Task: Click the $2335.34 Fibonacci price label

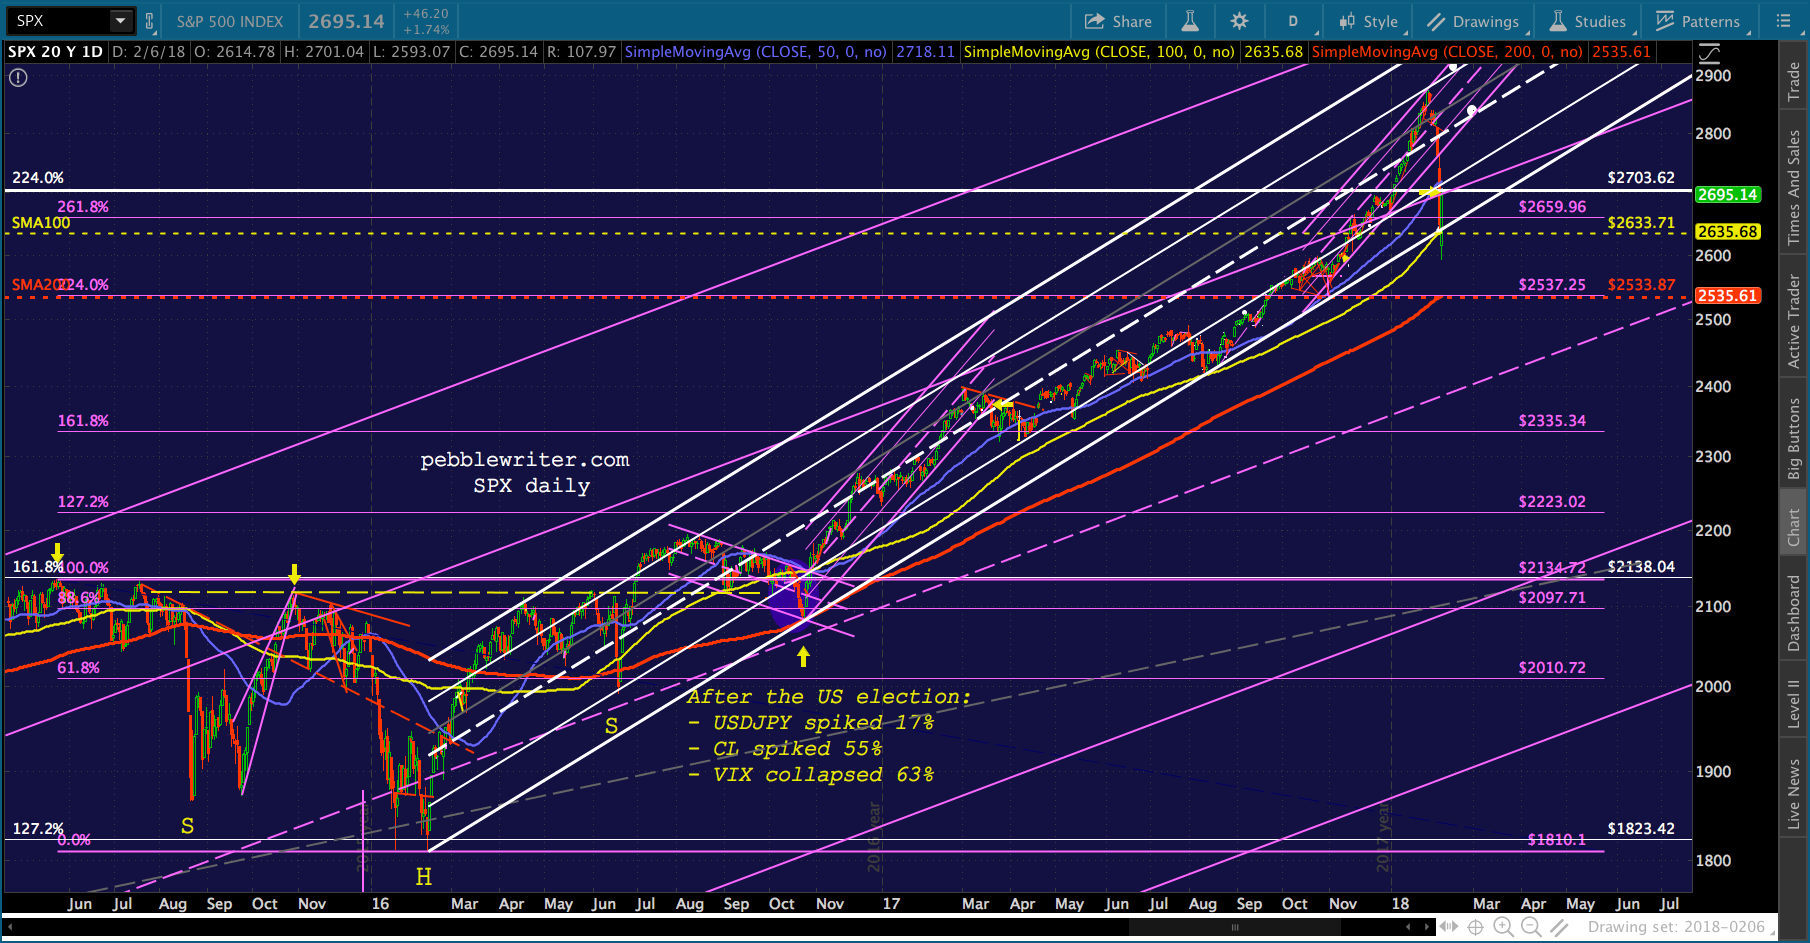Action: coord(1552,421)
